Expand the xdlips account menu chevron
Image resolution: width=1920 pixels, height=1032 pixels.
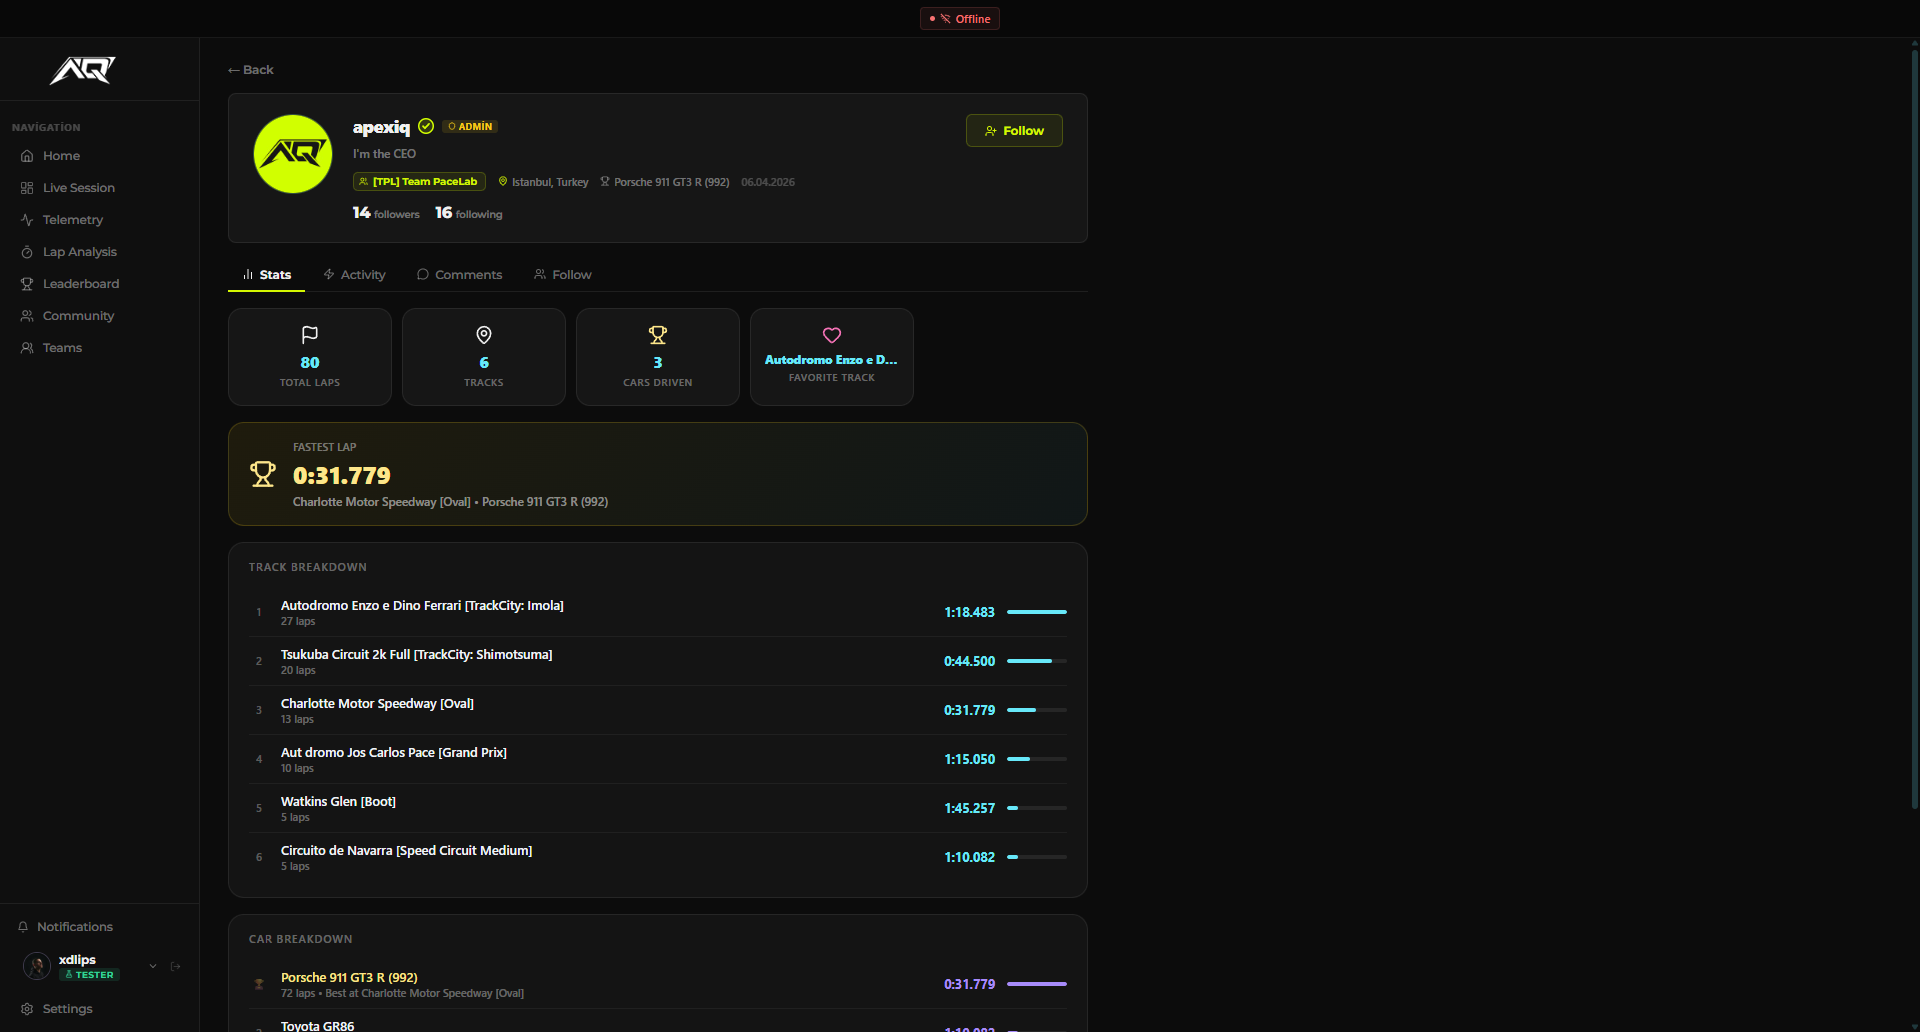pos(153,966)
